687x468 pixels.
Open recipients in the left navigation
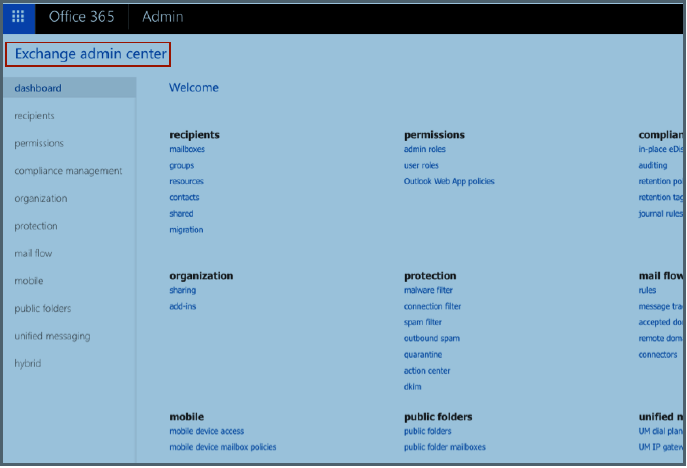pos(34,116)
